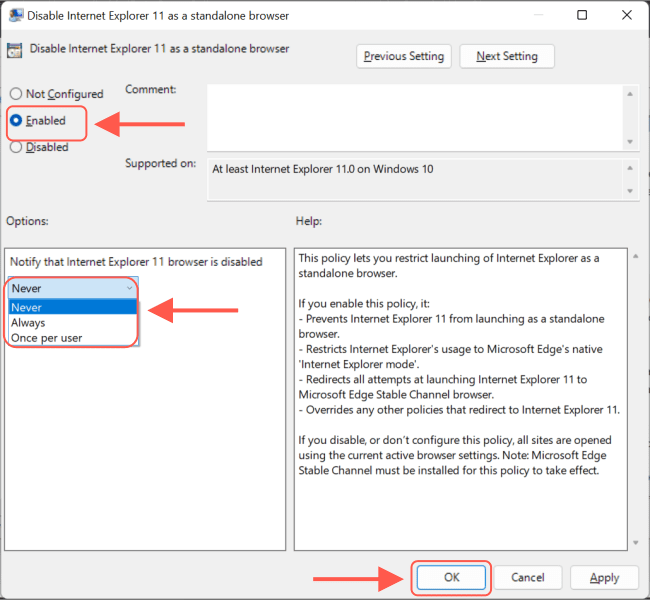Click the Supported on box scroll up arrow
Viewport: 650px width, 600px height.
(x=630, y=165)
